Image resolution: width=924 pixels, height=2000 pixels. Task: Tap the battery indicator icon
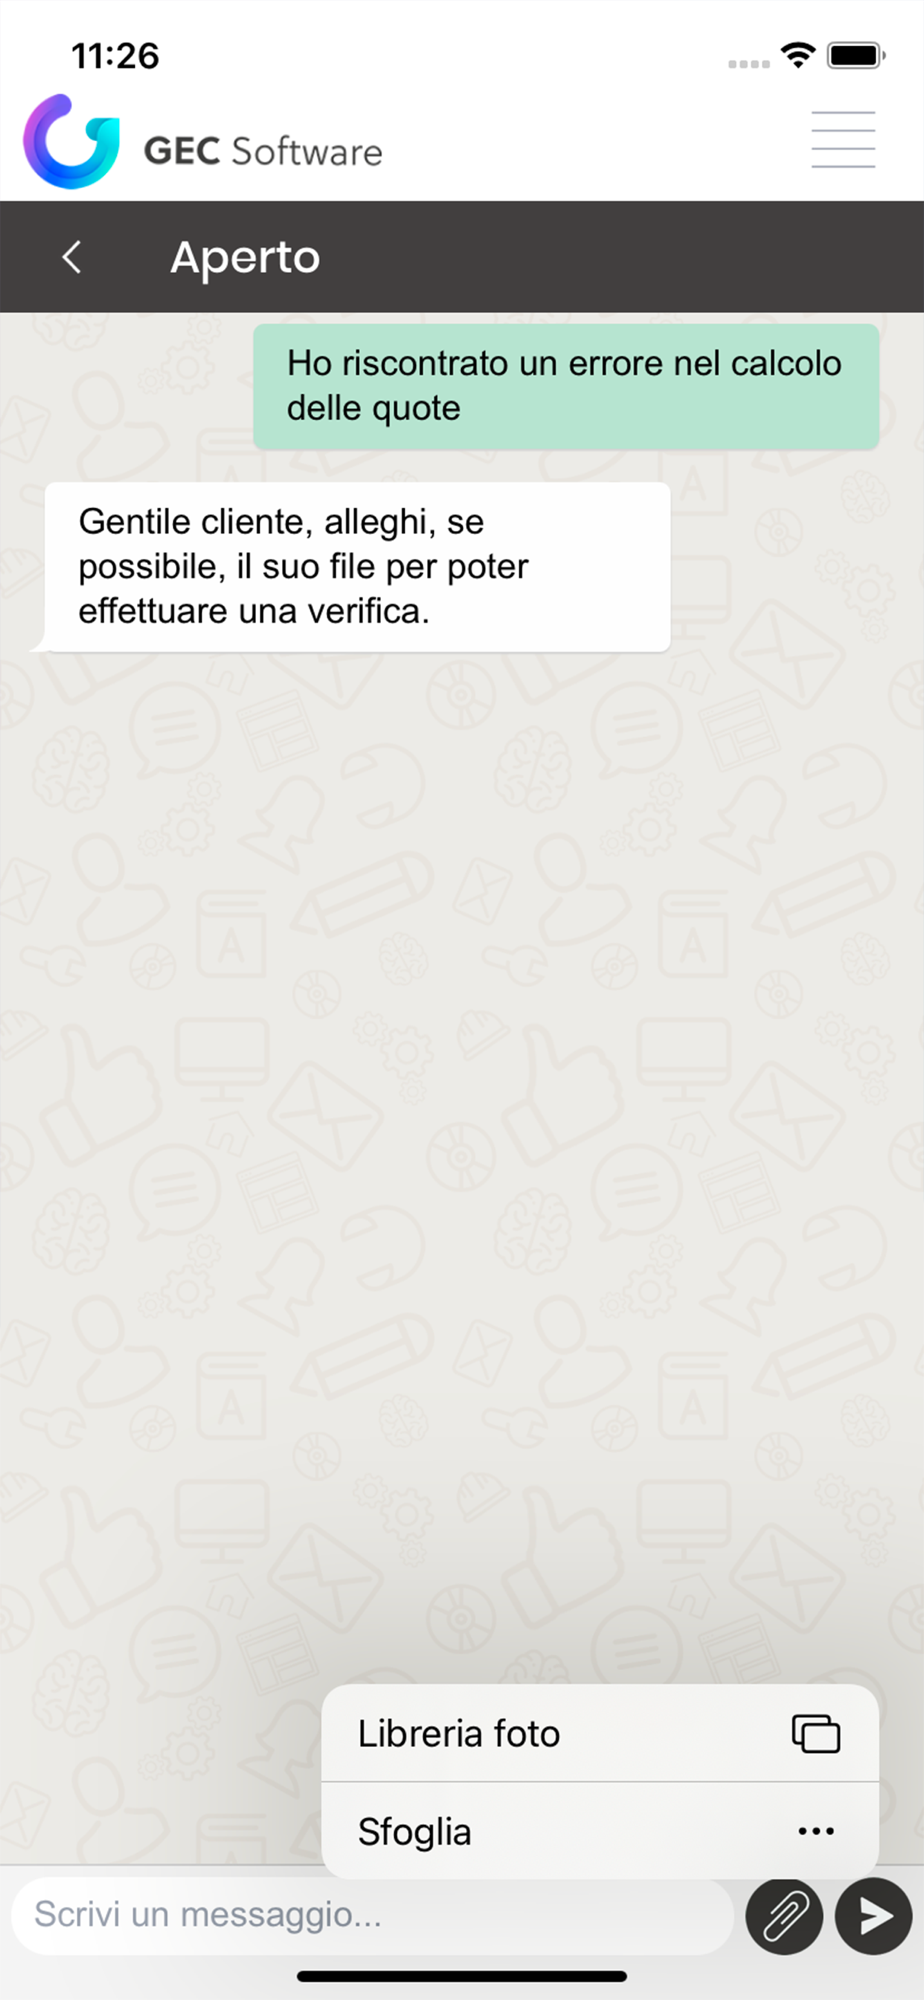pyautogui.click(x=856, y=55)
